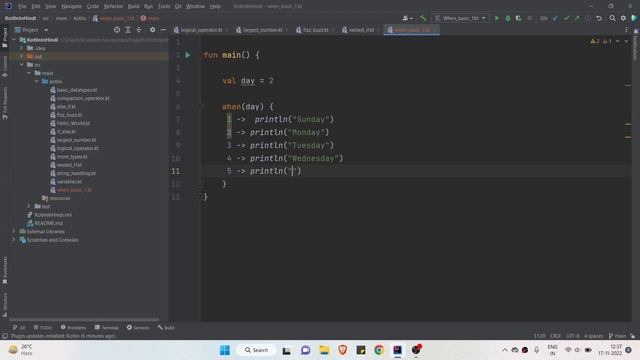This screenshot has height=360, width=640.
Task: Hide the Project panel with minus icon
Action: click(x=163, y=30)
